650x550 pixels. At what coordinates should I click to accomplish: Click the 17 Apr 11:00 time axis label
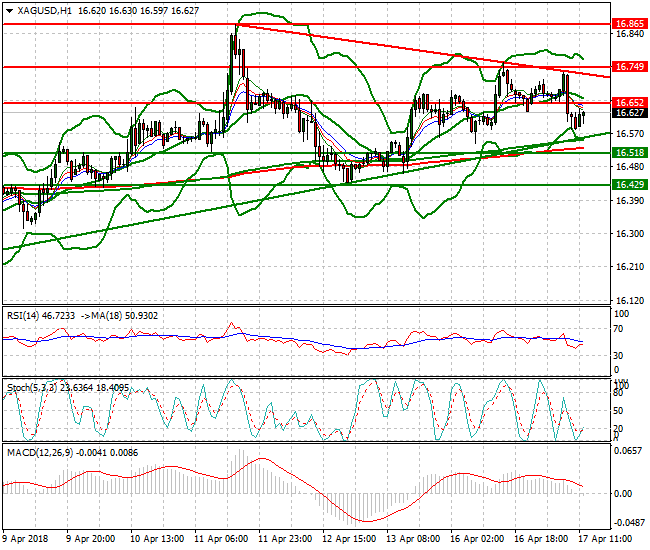[605, 539]
